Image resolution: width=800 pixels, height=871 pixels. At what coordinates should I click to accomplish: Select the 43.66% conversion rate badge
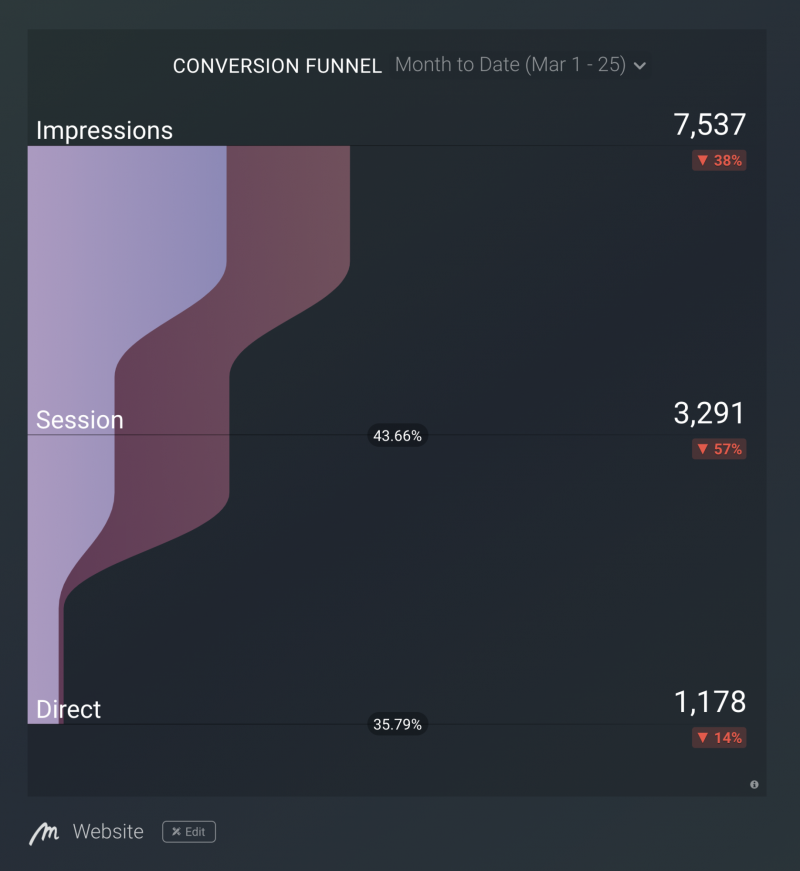[397, 436]
